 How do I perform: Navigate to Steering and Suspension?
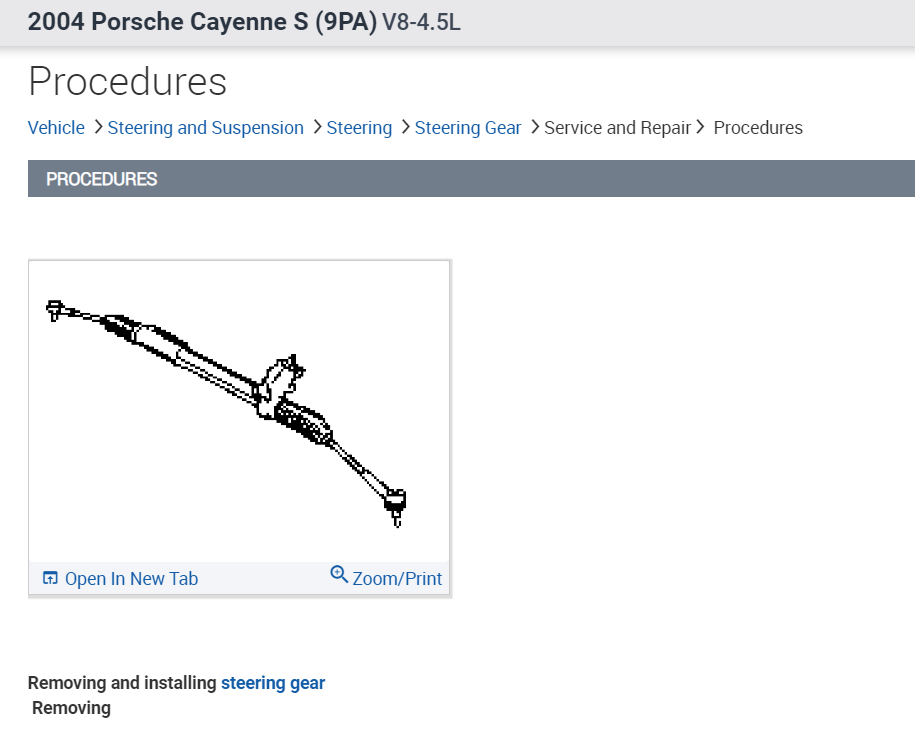click(x=205, y=127)
